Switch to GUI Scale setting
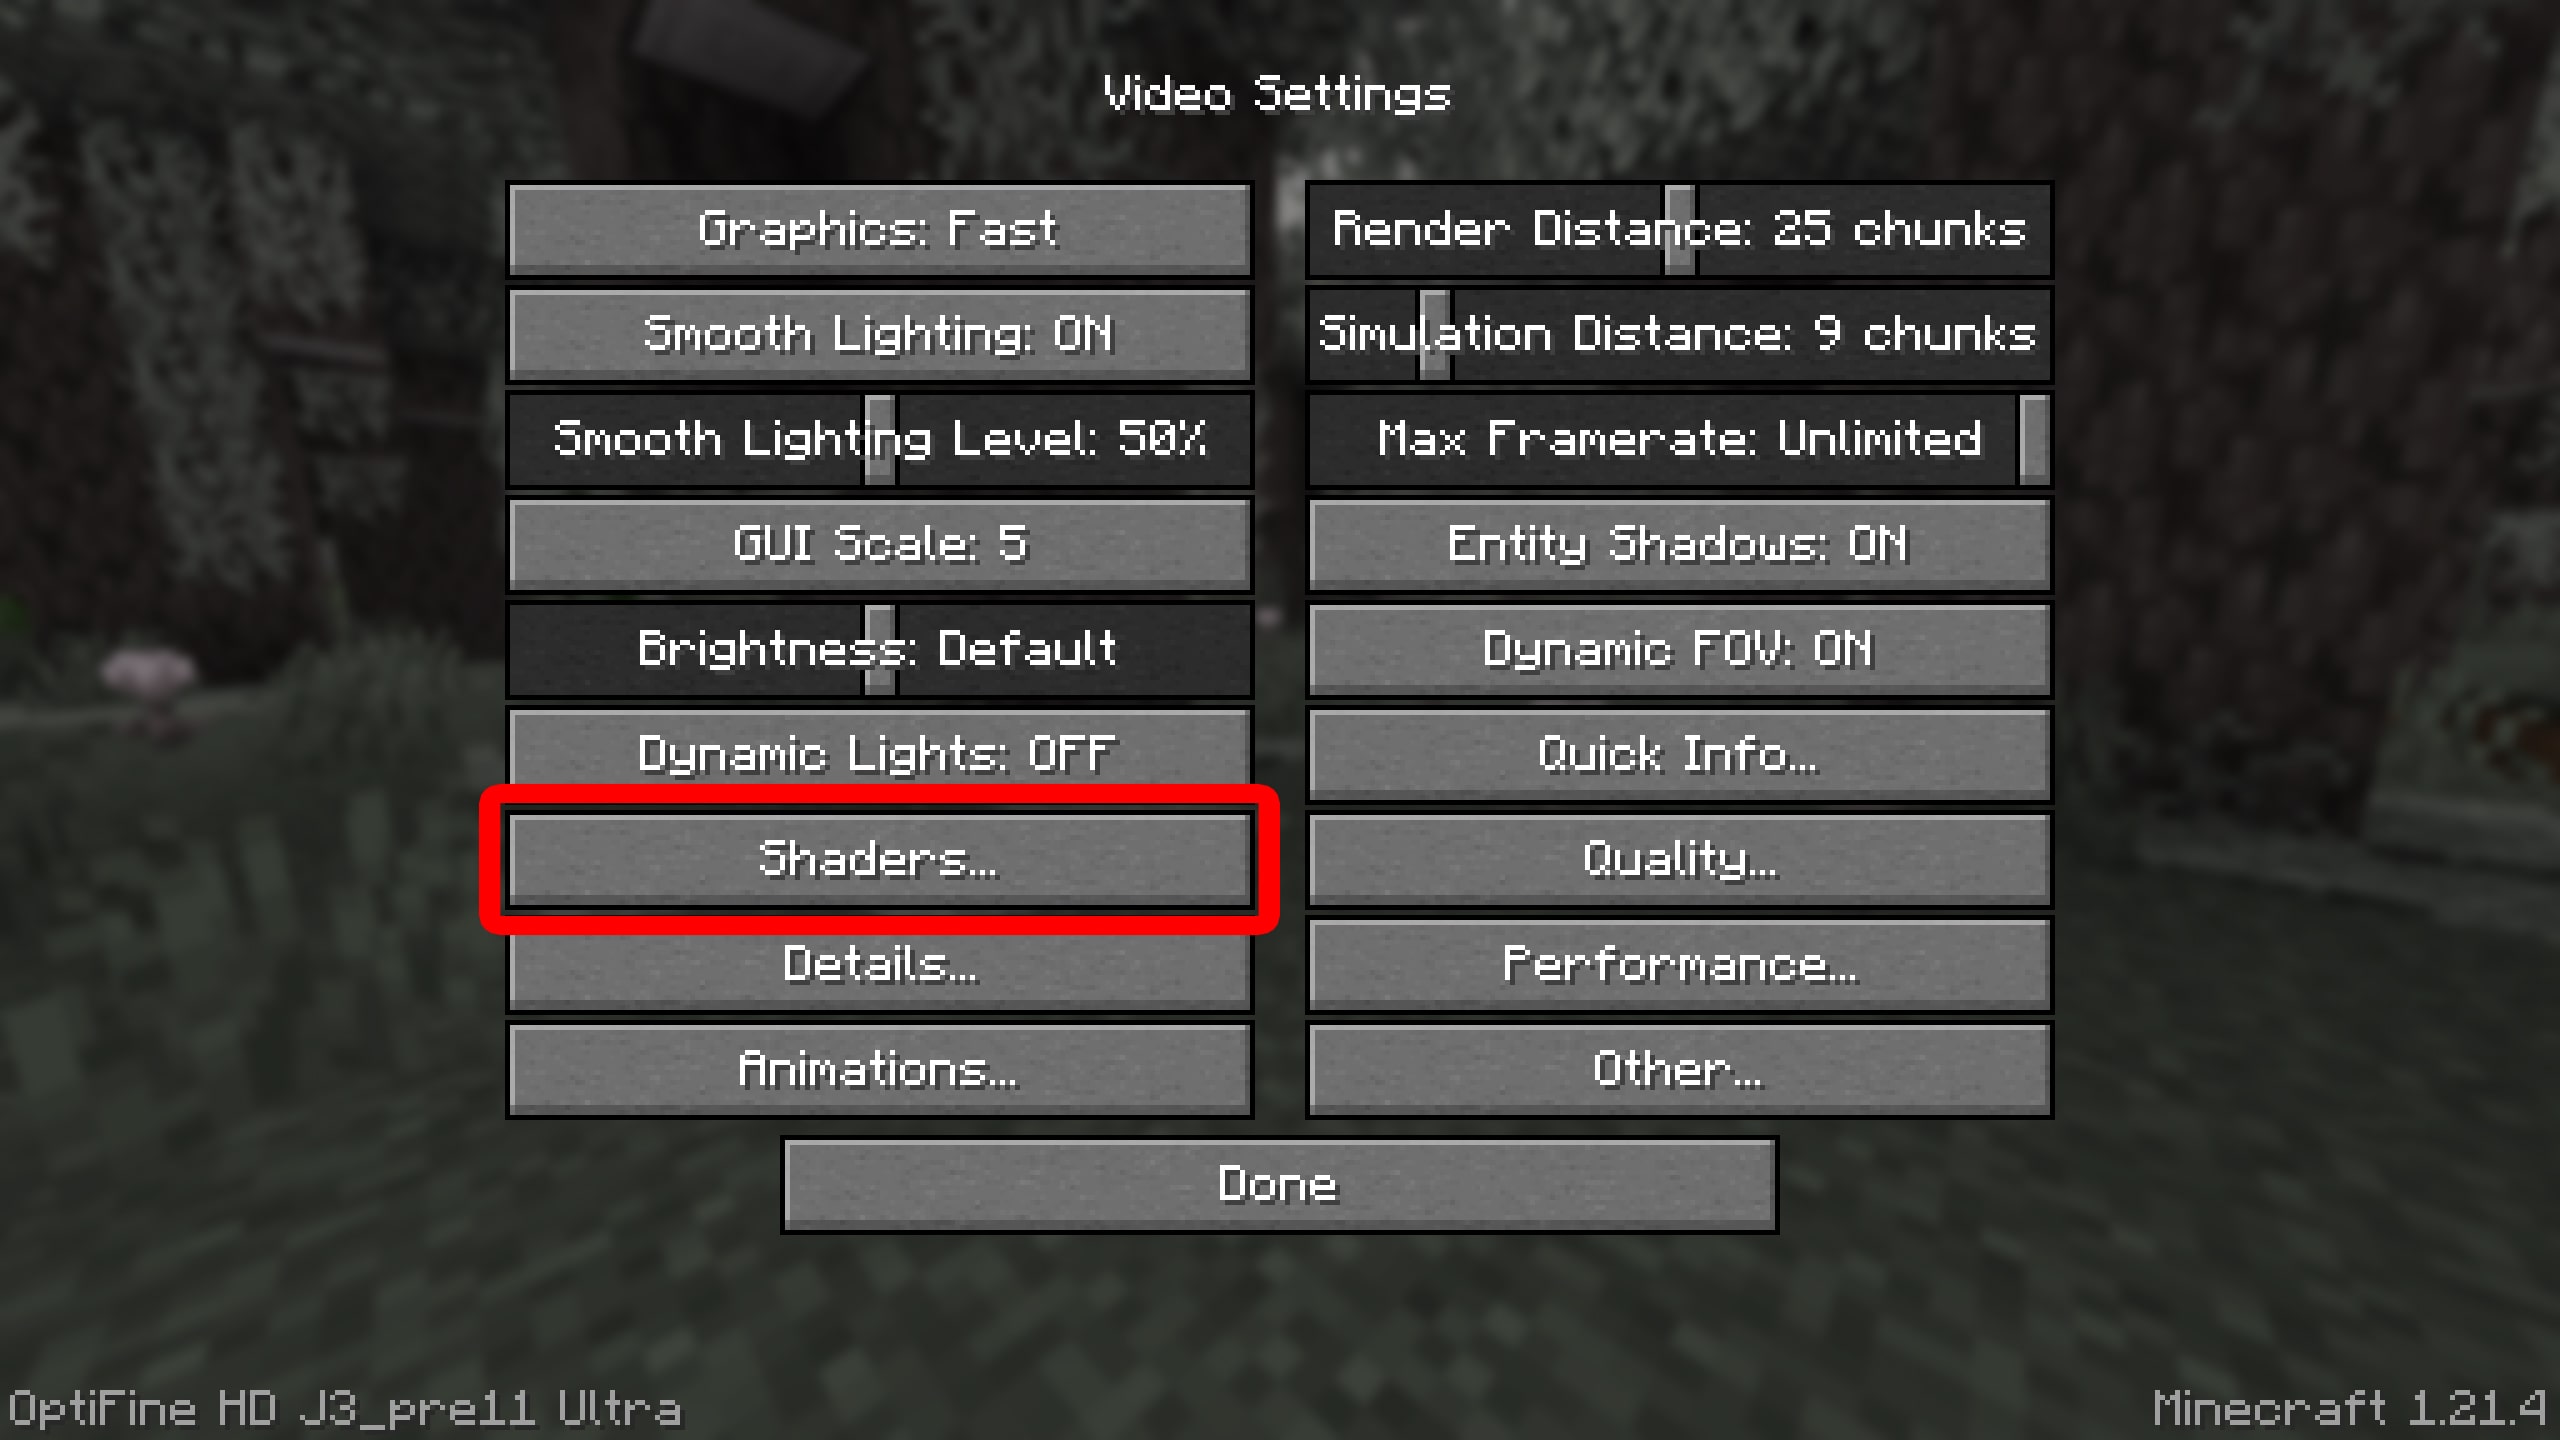 coord(879,543)
